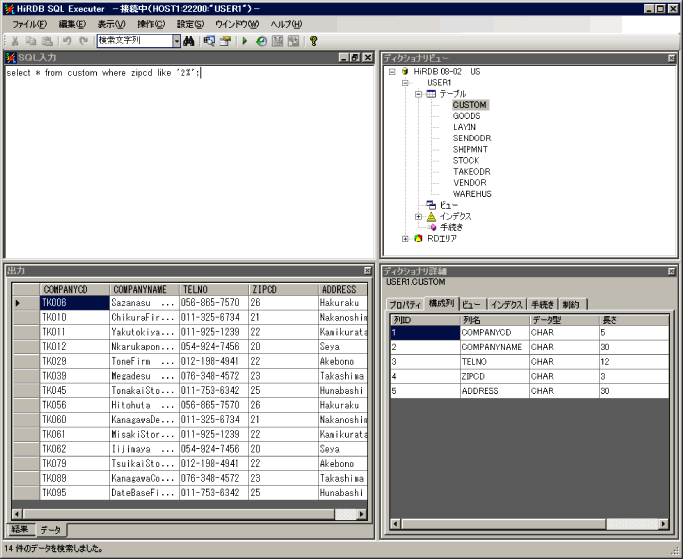This screenshot has width=683, height=559.
Task: Click the binoculars search icon in toolbar
Action: pos(188,41)
